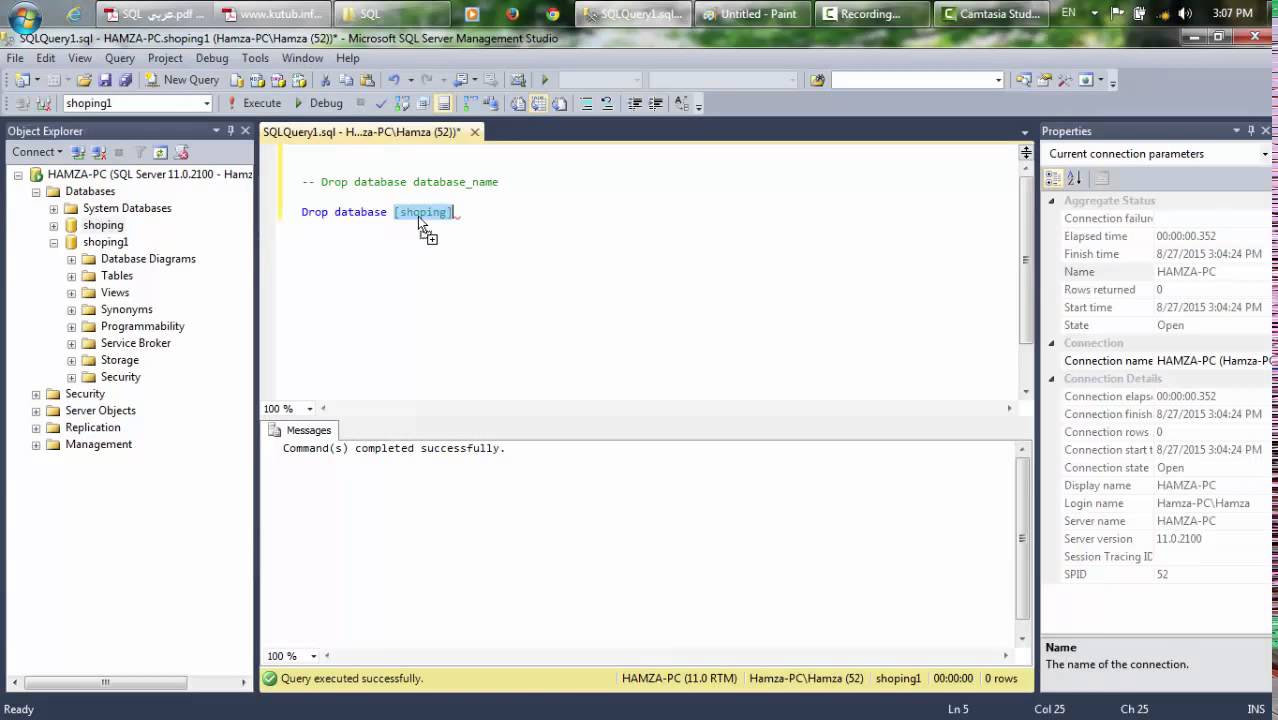Viewport: 1278px width, 720px height.
Task: Select the Storage tree item
Action: click(120, 360)
